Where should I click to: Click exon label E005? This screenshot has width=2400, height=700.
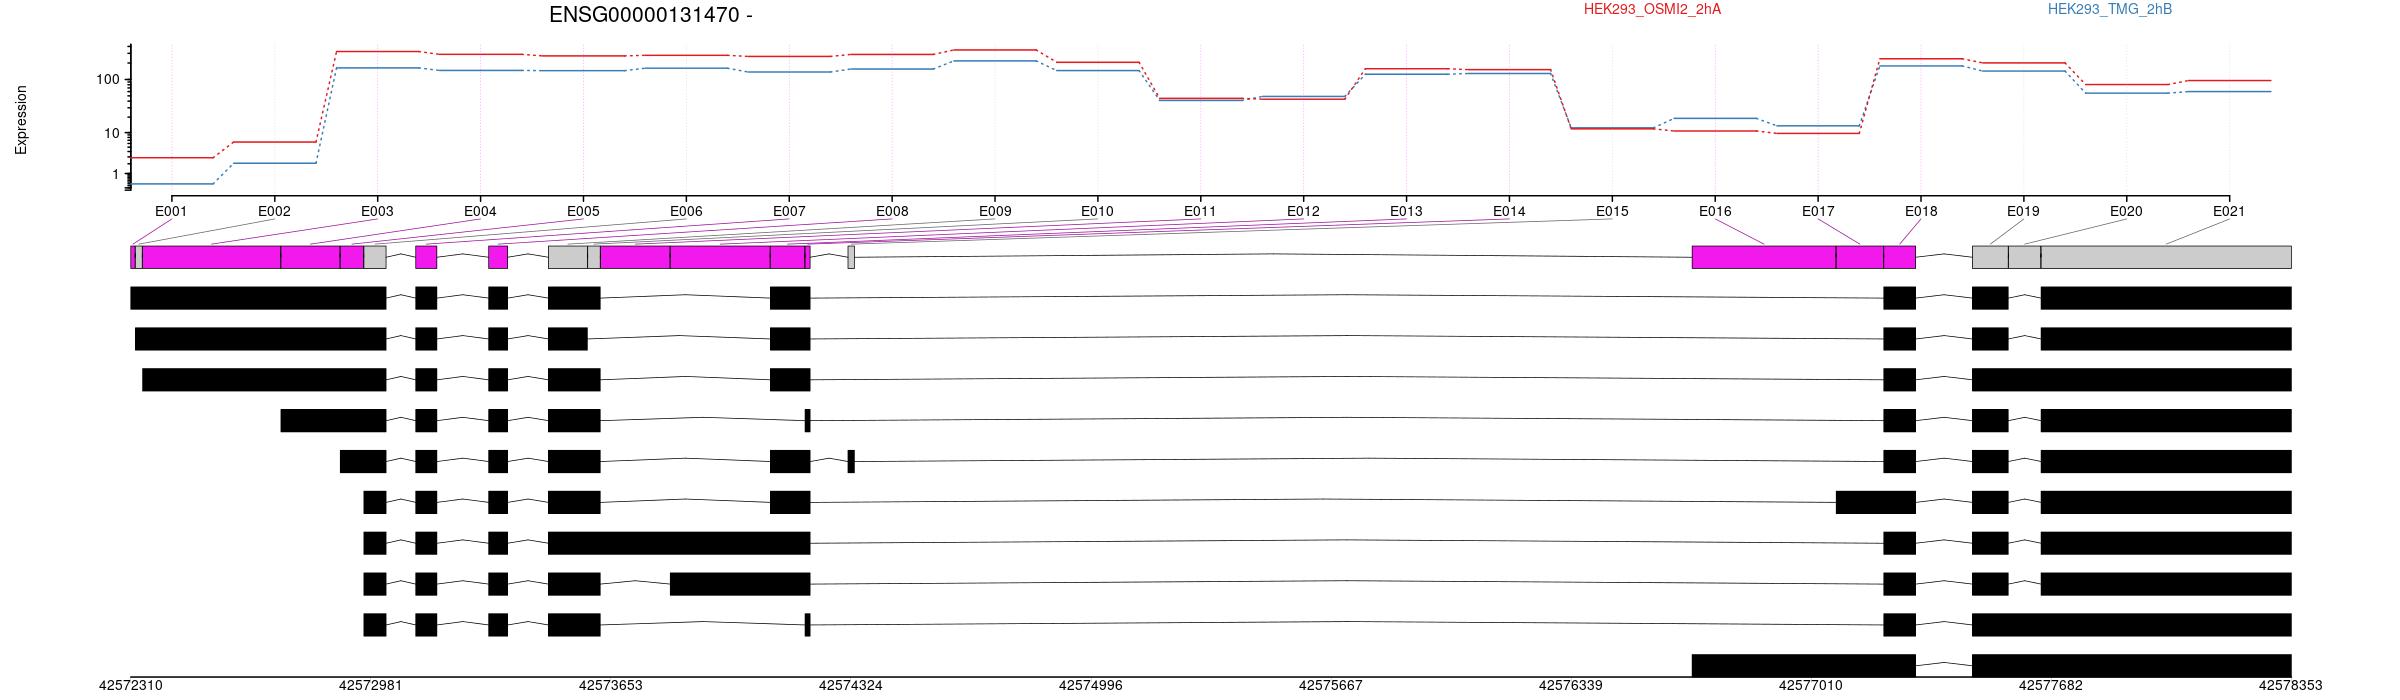[x=583, y=211]
